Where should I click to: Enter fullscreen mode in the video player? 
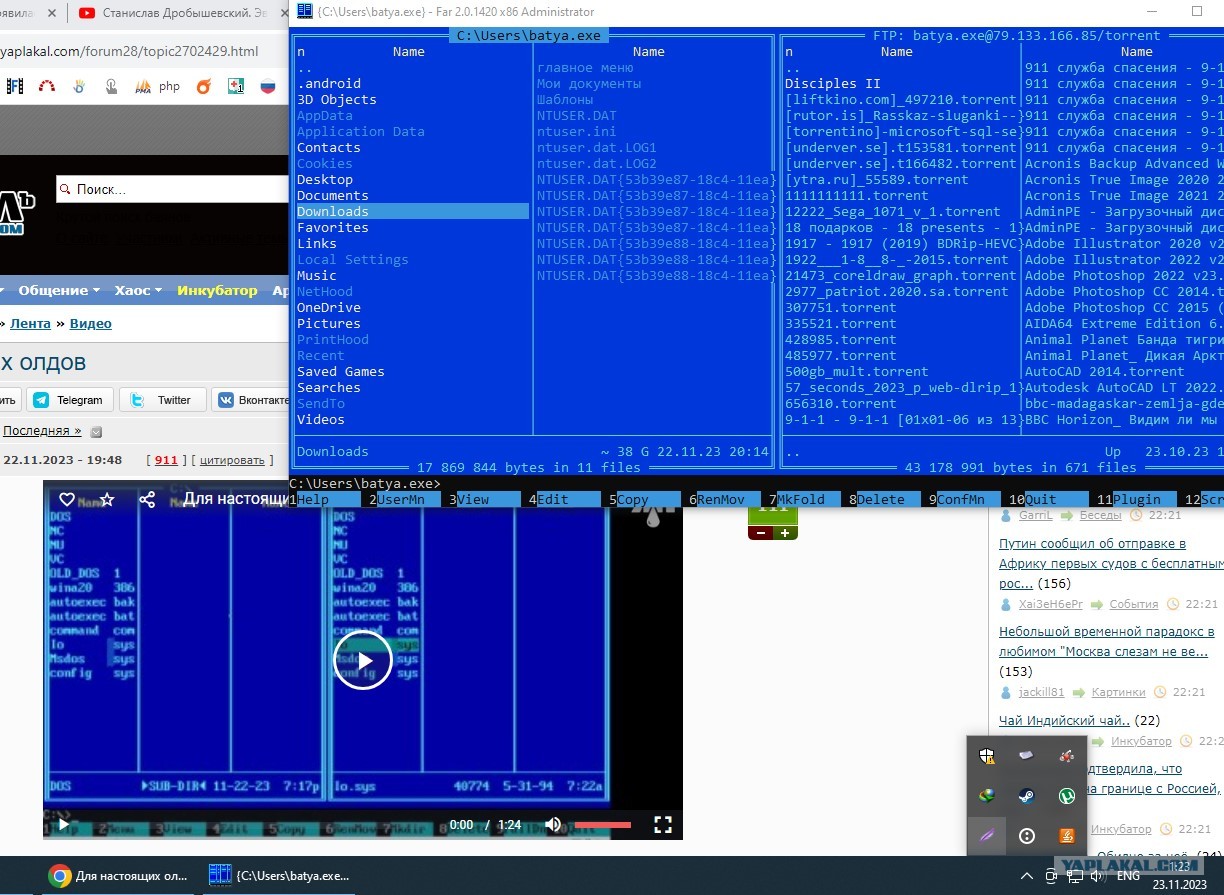coord(662,825)
